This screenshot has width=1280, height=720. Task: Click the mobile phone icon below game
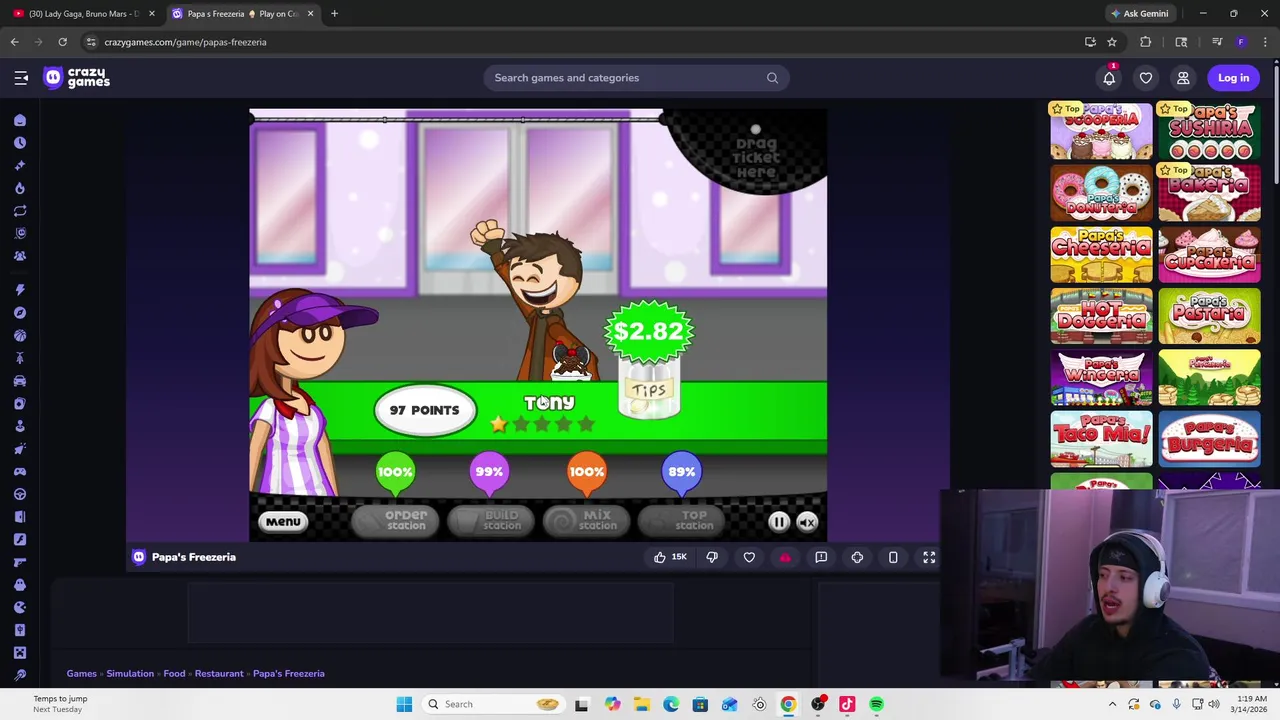click(x=893, y=557)
